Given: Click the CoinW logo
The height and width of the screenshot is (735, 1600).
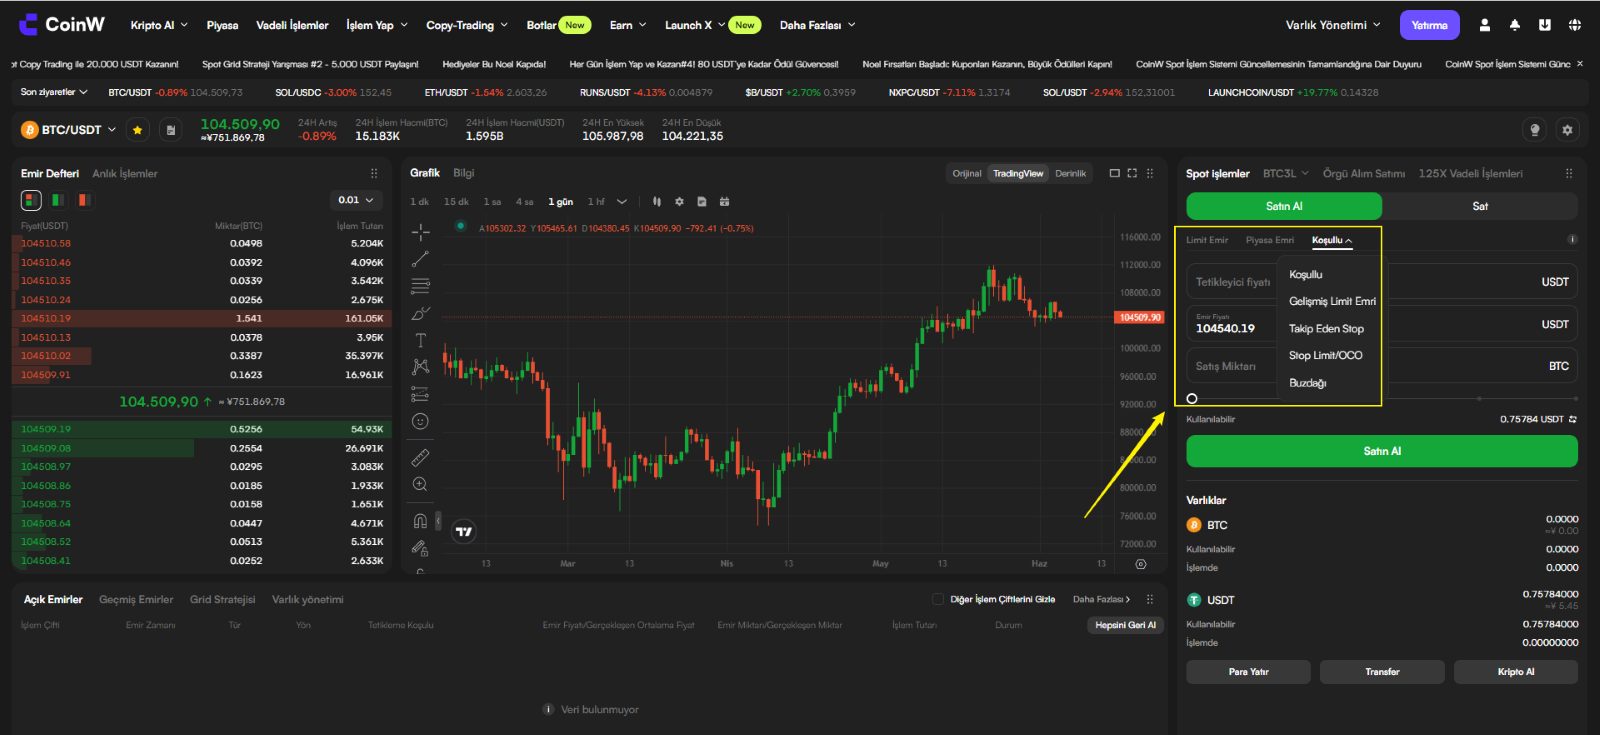Looking at the screenshot, I should [x=61, y=24].
